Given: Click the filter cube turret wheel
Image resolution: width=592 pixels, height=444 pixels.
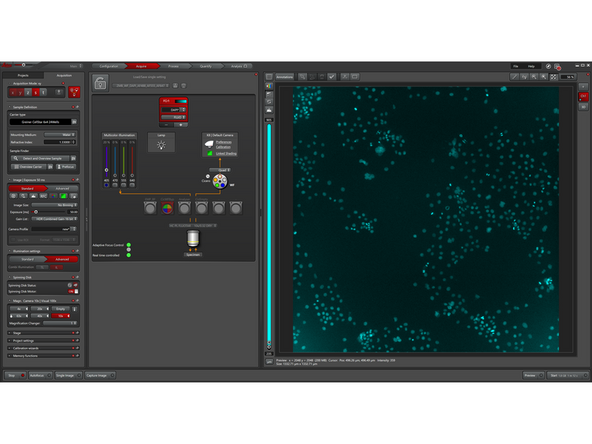Looking at the screenshot, I should point(219,181).
